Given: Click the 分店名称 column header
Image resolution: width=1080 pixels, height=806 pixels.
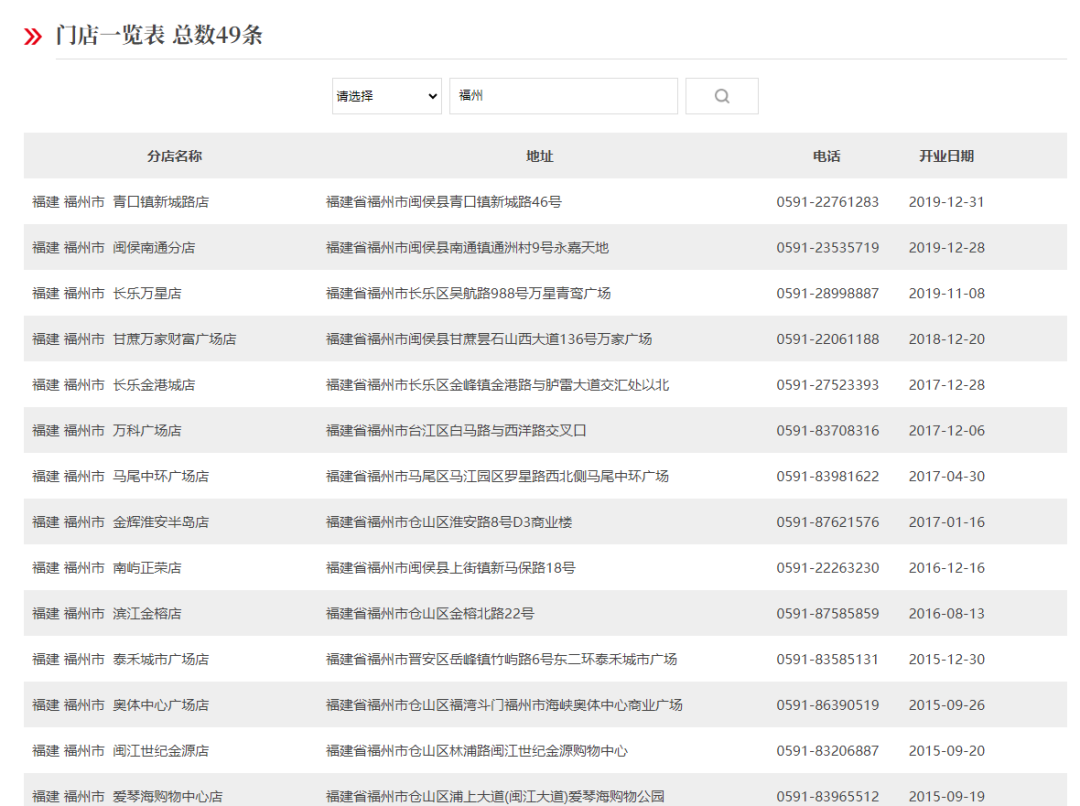Looking at the screenshot, I should pyautogui.click(x=174, y=156).
